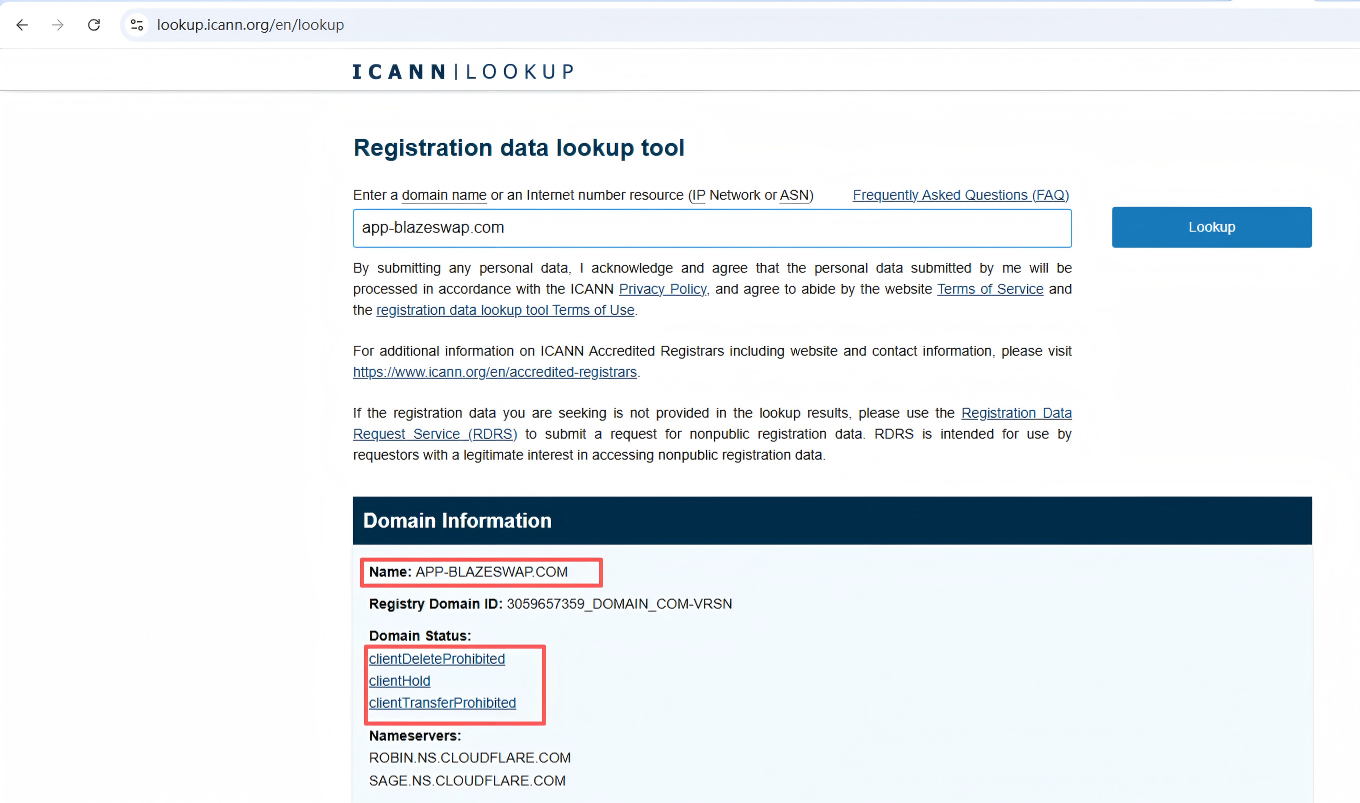Screen dimensions: 1360x803
Task: Click the browser forward arrow
Action: [x=58, y=25]
